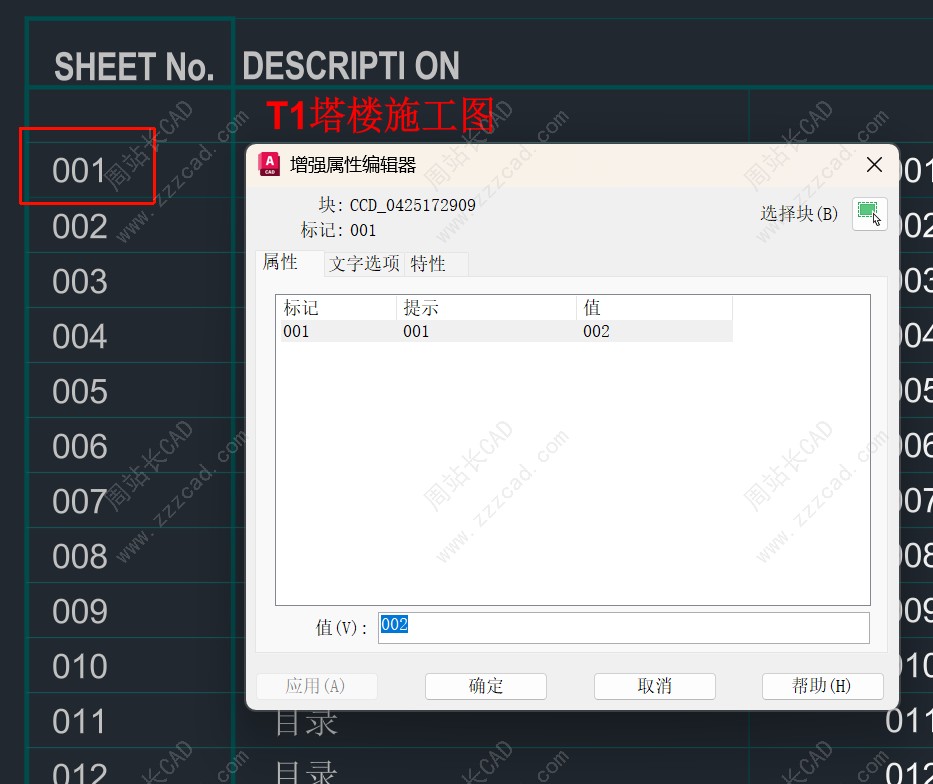Select sheet number 009 in left column
The height and width of the screenshot is (784, 933).
coord(80,612)
